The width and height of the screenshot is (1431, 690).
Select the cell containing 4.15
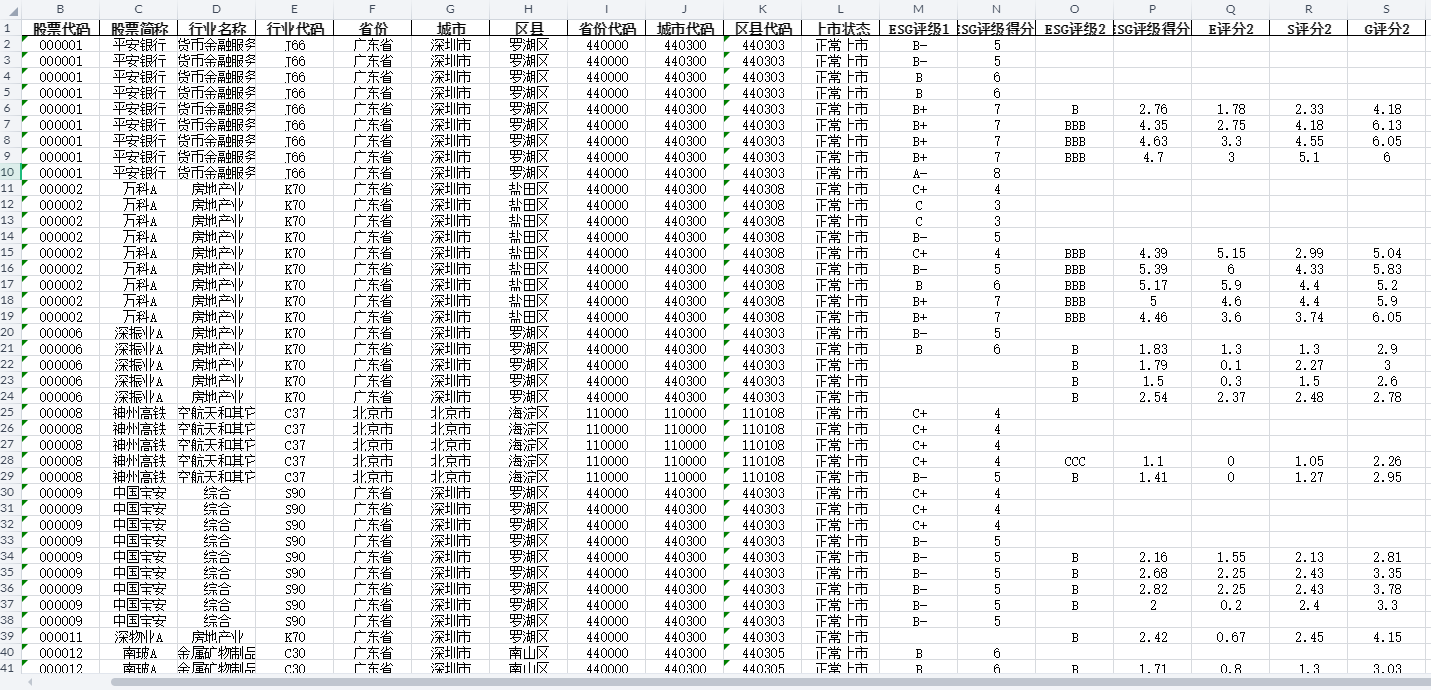tap(1387, 637)
